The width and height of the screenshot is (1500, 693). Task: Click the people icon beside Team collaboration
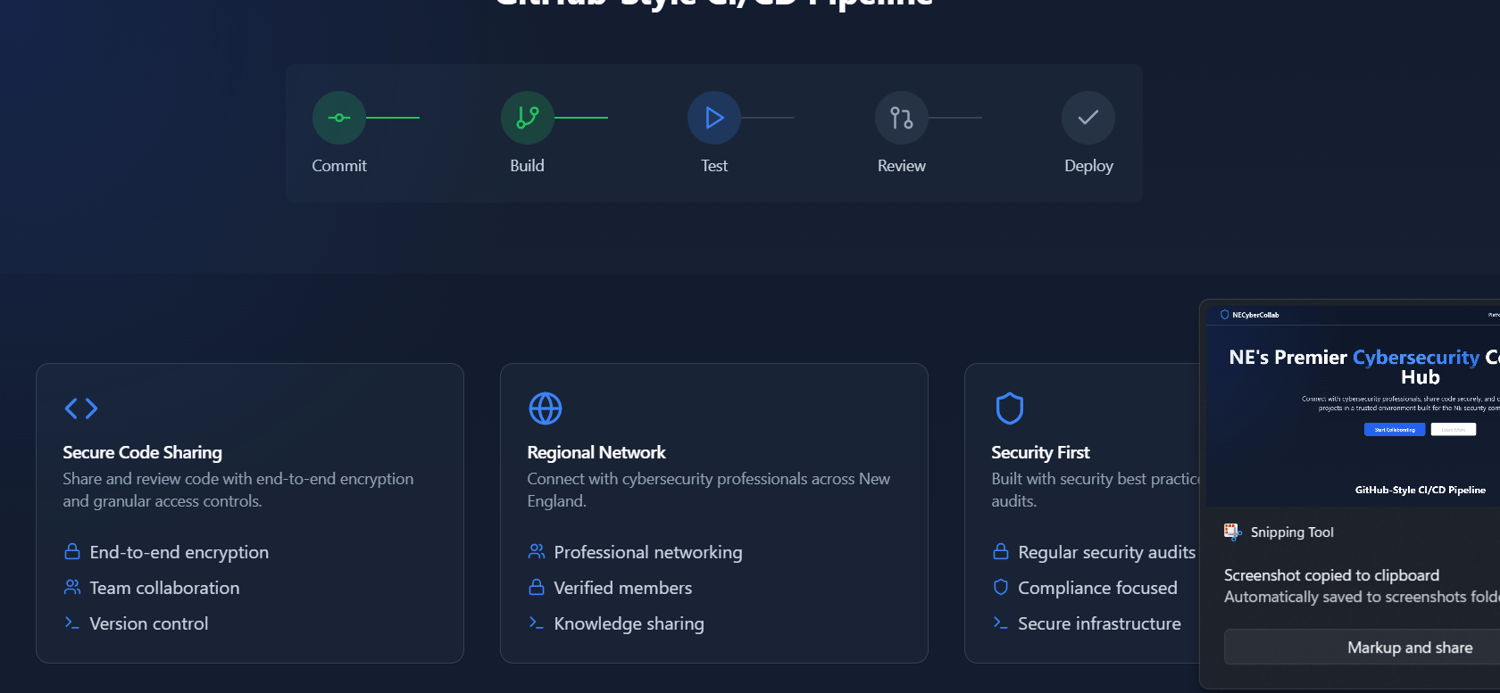tap(72, 587)
